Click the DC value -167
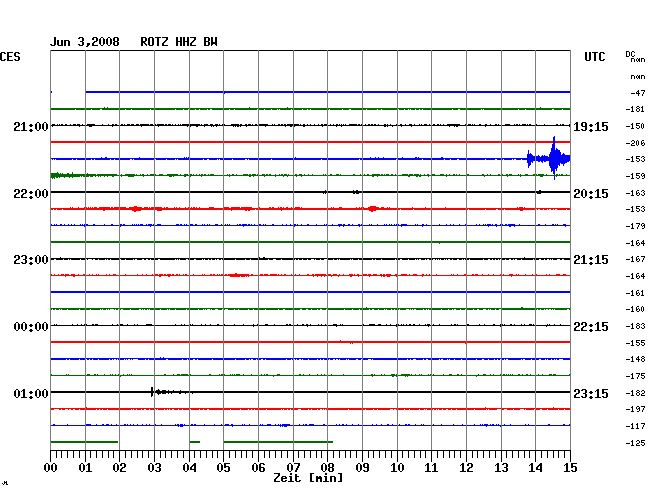The height and width of the screenshot is (494, 650). click(x=635, y=259)
